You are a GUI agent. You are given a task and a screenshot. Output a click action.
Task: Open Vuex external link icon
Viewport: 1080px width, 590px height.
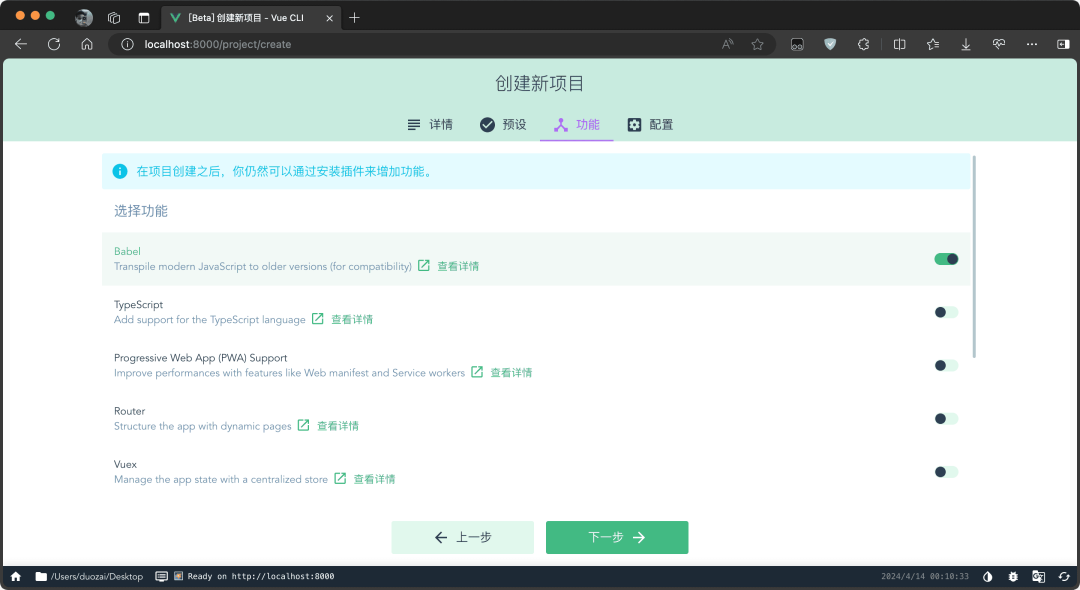click(x=340, y=478)
